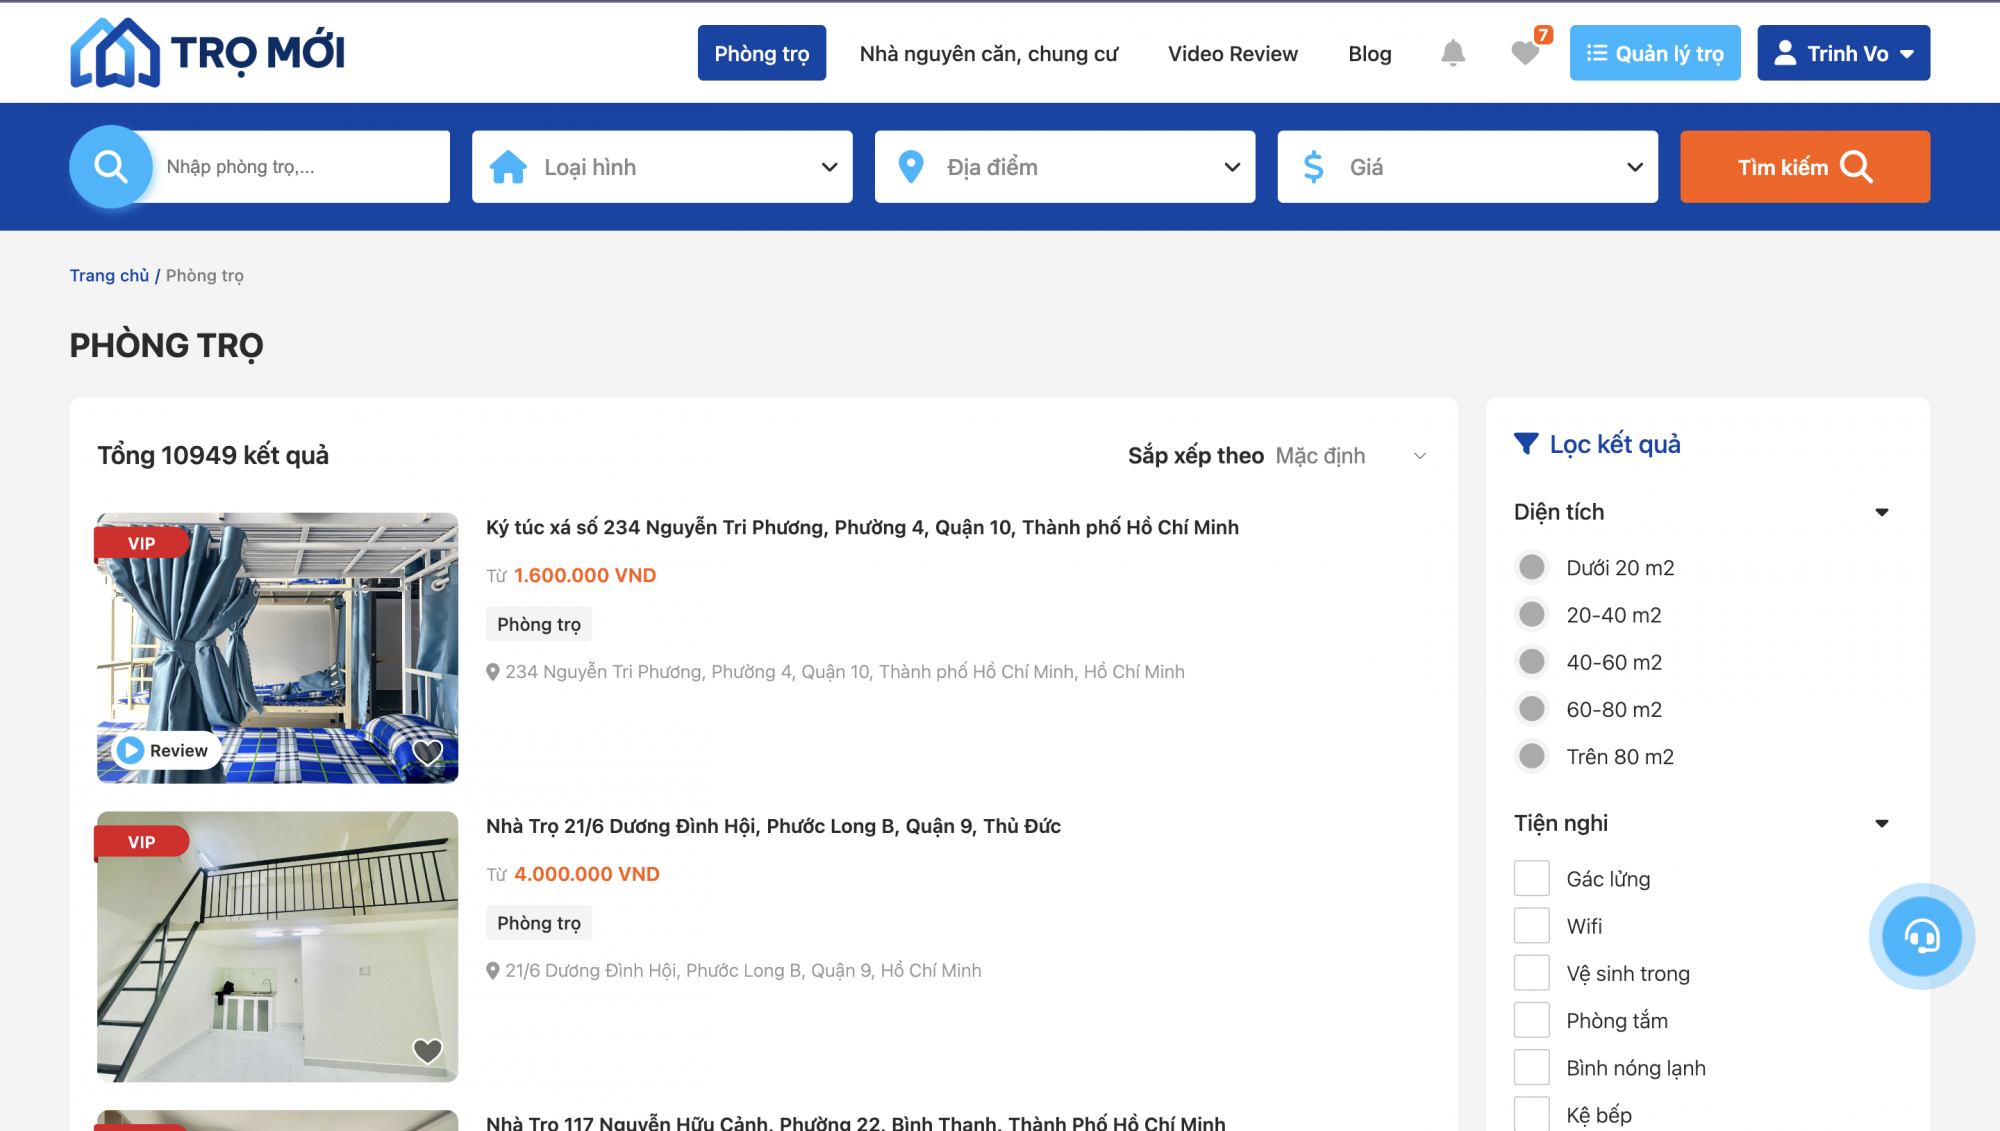
Task: Open the Địa điểm dropdown
Action: pyautogui.click(x=1065, y=167)
